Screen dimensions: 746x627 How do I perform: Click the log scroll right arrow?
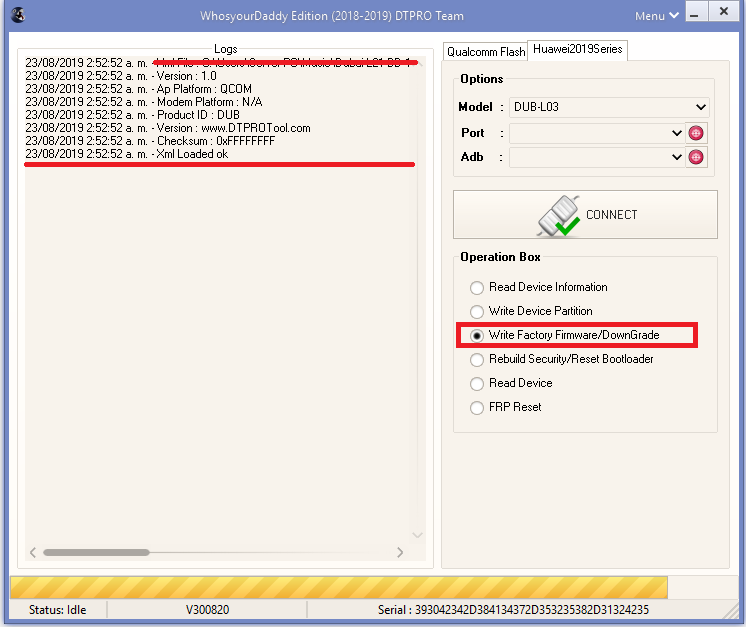pos(400,552)
